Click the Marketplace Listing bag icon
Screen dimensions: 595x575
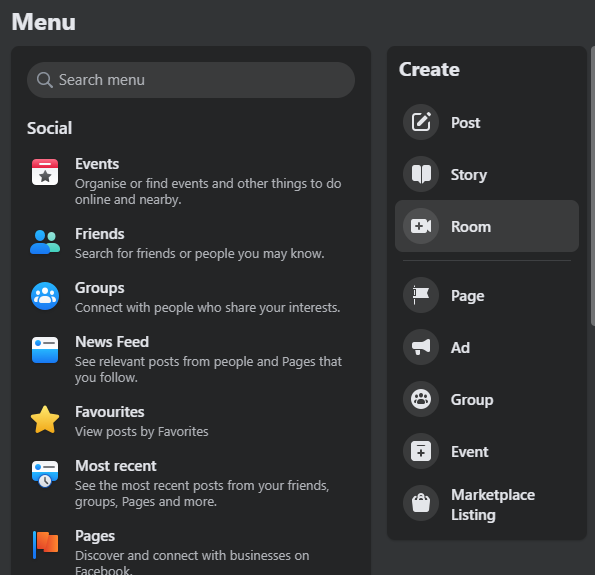coord(421,503)
